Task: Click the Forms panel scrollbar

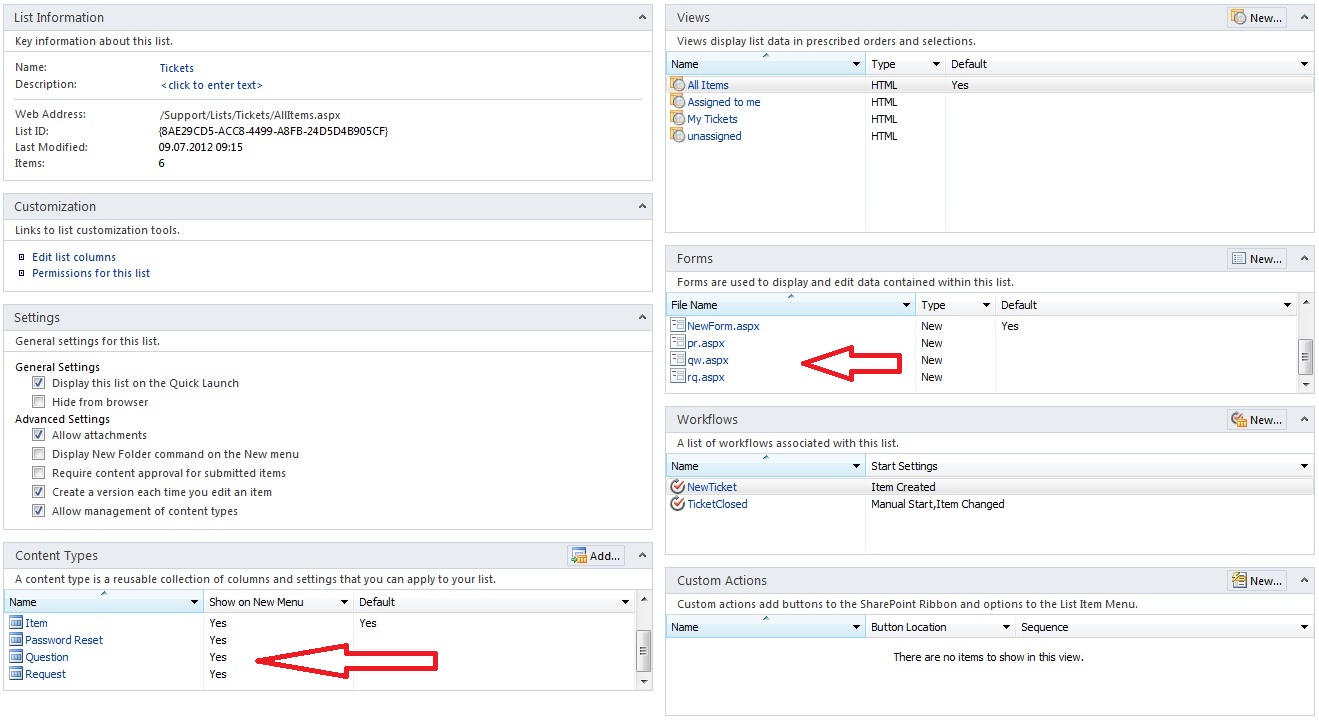Action: [1306, 358]
